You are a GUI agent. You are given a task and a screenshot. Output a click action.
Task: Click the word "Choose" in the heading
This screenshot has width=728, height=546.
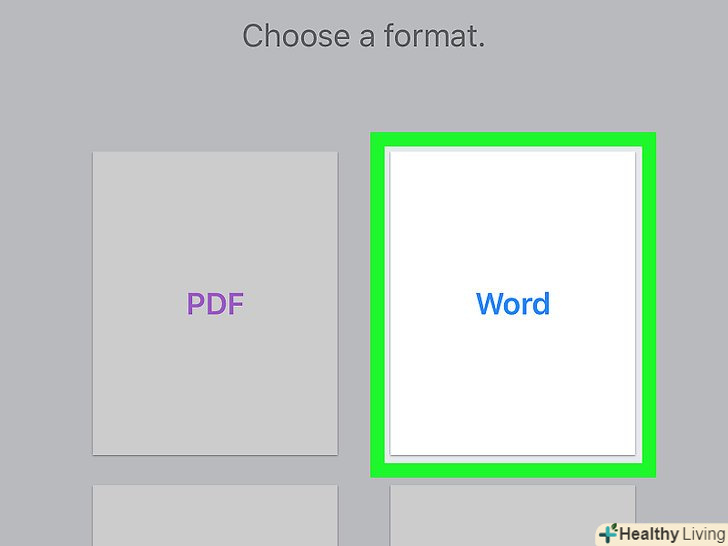tap(287, 37)
